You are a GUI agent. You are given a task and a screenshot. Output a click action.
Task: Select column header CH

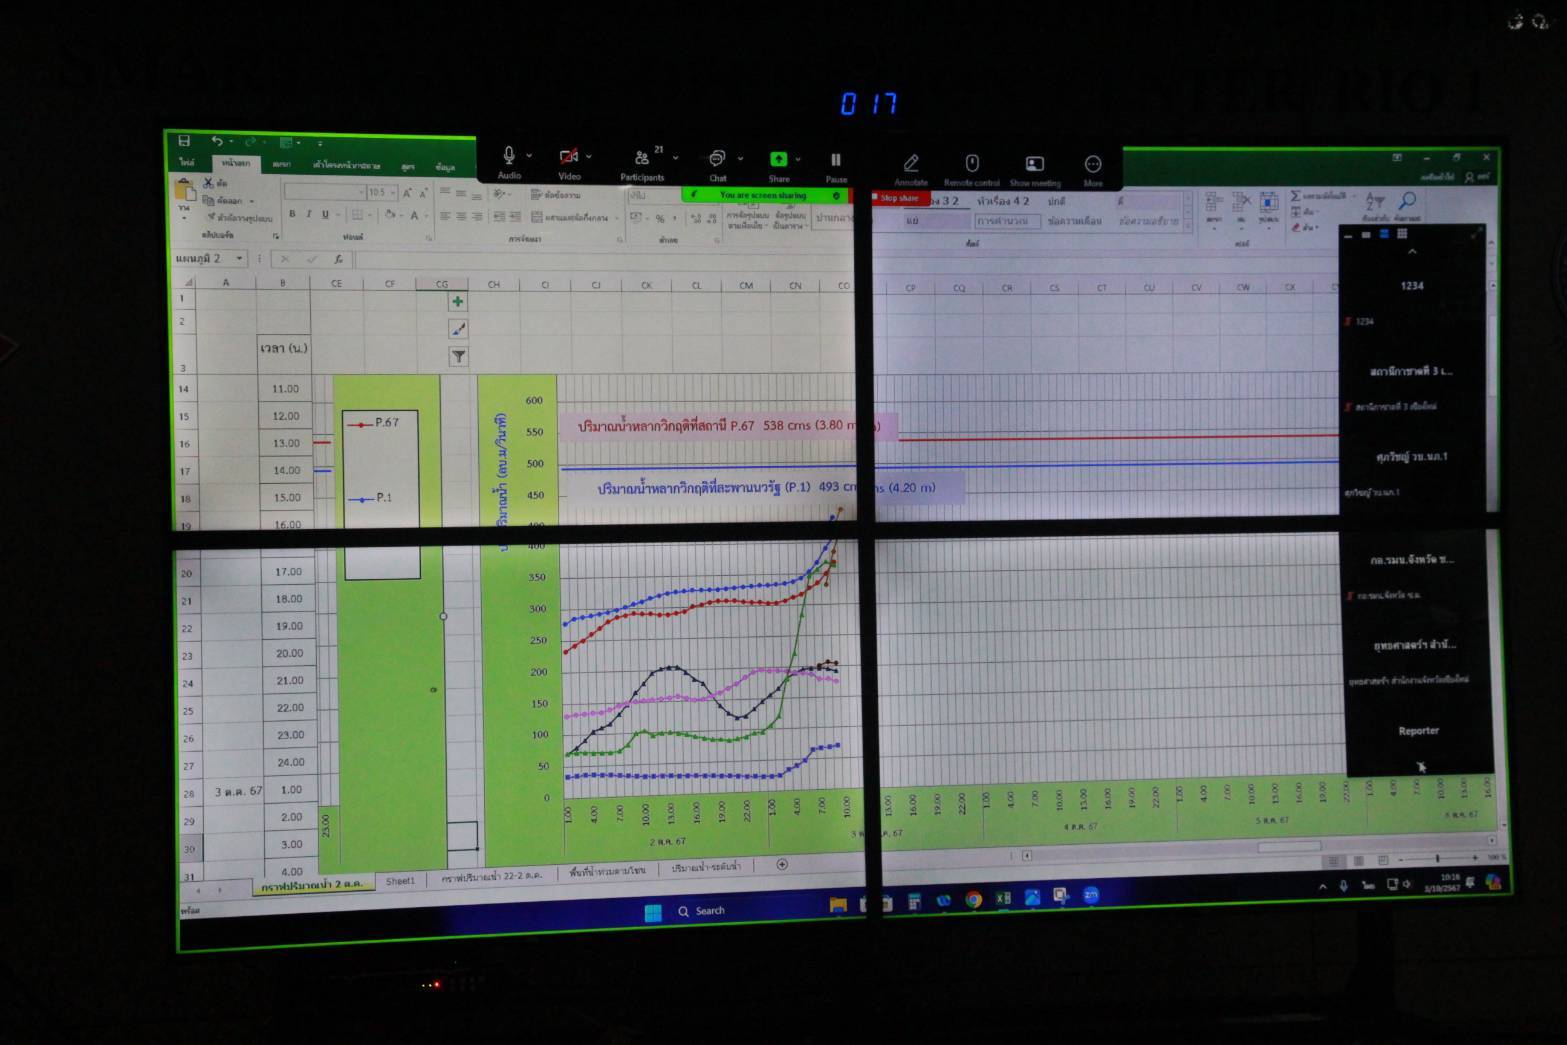(x=494, y=285)
